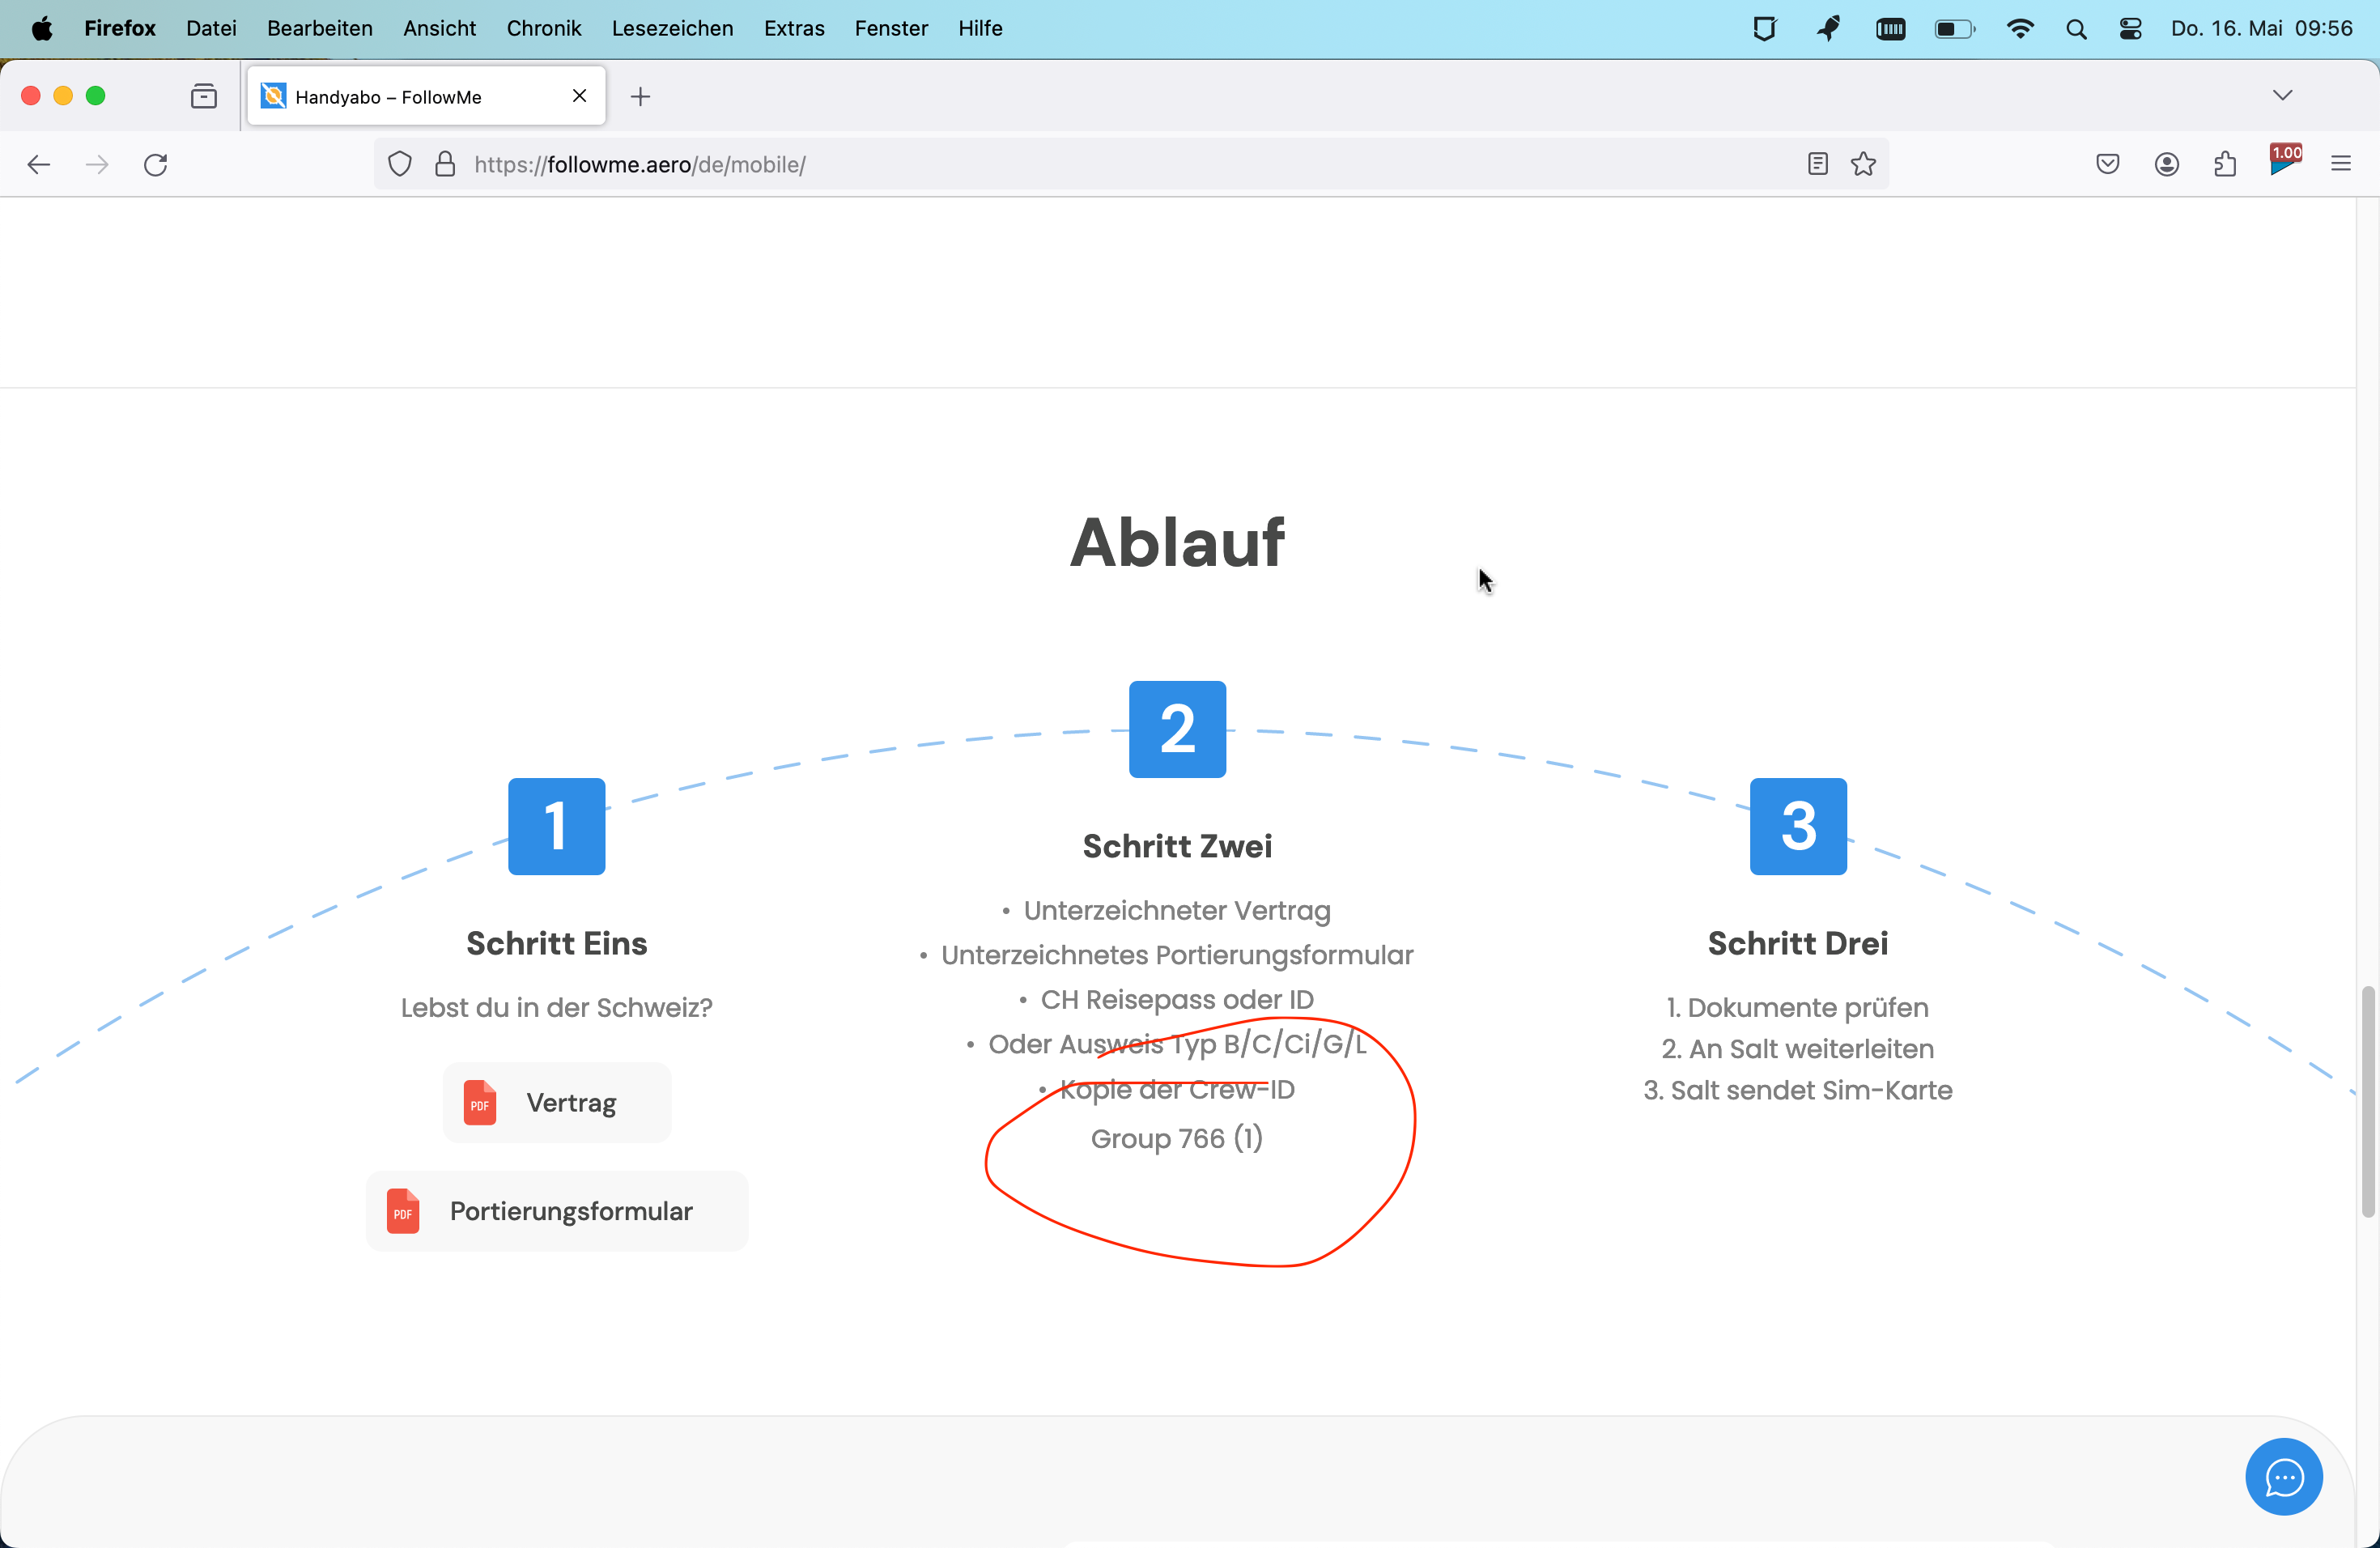Image resolution: width=2380 pixels, height=1548 pixels.
Task: Go back to previous page
Action: [x=39, y=164]
